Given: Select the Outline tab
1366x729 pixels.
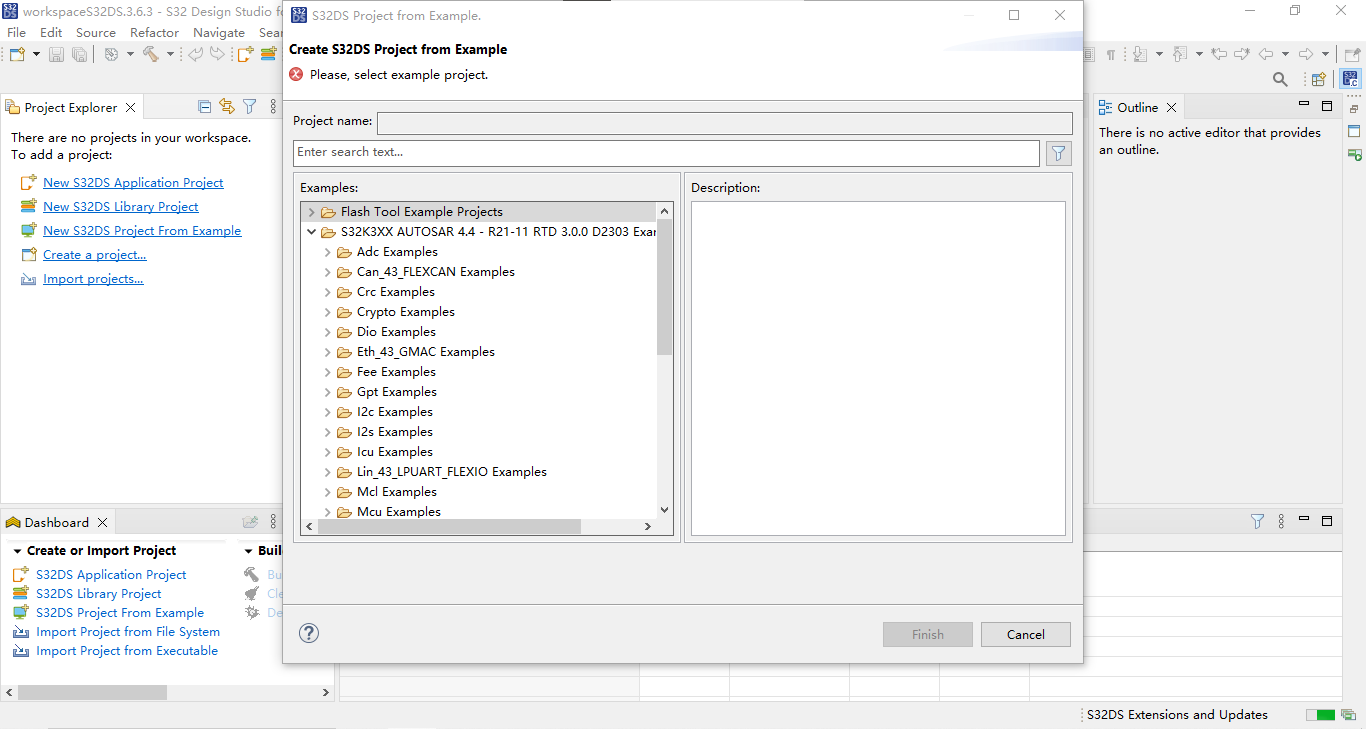Looking at the screenshot, I should 1138,107.
